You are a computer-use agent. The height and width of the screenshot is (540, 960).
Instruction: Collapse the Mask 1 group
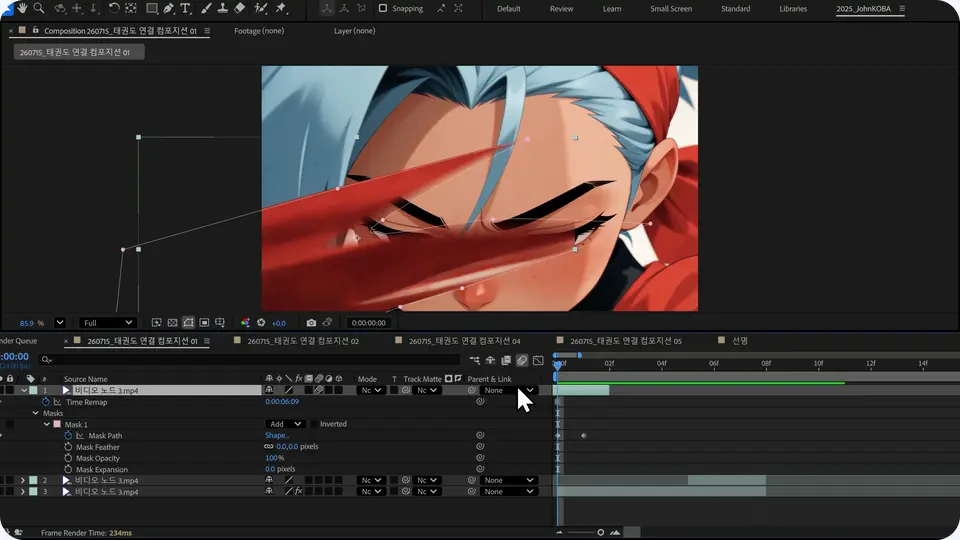pyautogui.click(x=47, y=424)
